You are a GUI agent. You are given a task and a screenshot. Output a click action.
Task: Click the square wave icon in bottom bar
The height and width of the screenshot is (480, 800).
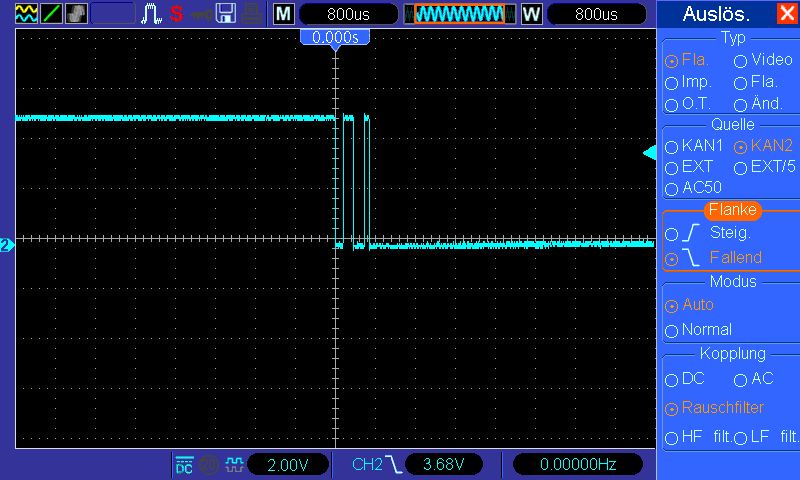click(x=234, y=465)
